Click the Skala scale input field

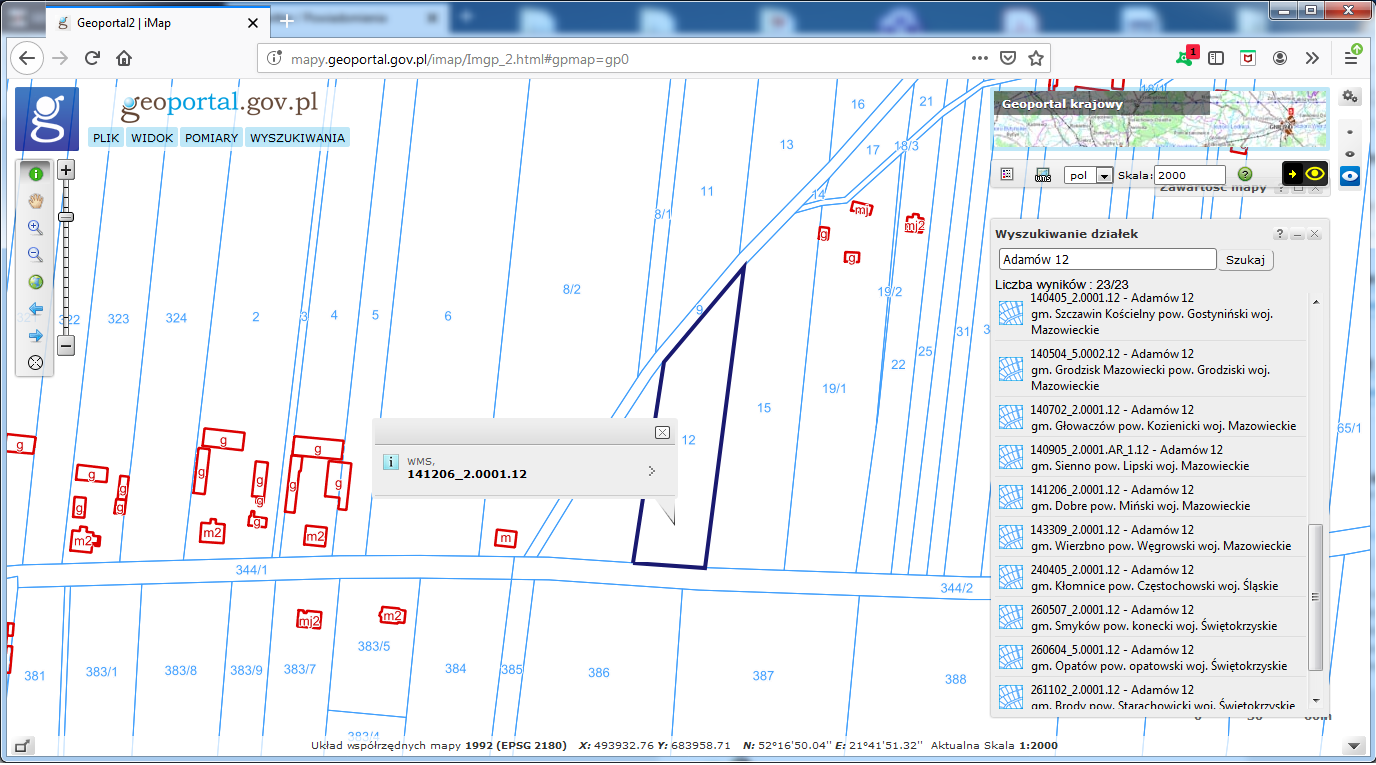(x=1189, y=175)
